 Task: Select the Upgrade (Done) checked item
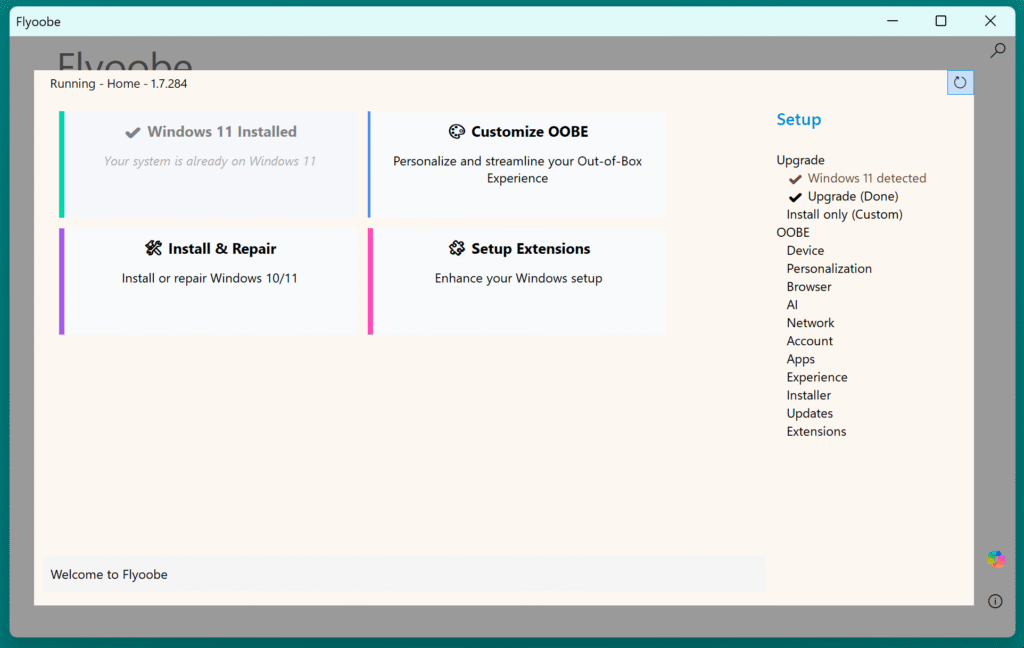point(852,196)
